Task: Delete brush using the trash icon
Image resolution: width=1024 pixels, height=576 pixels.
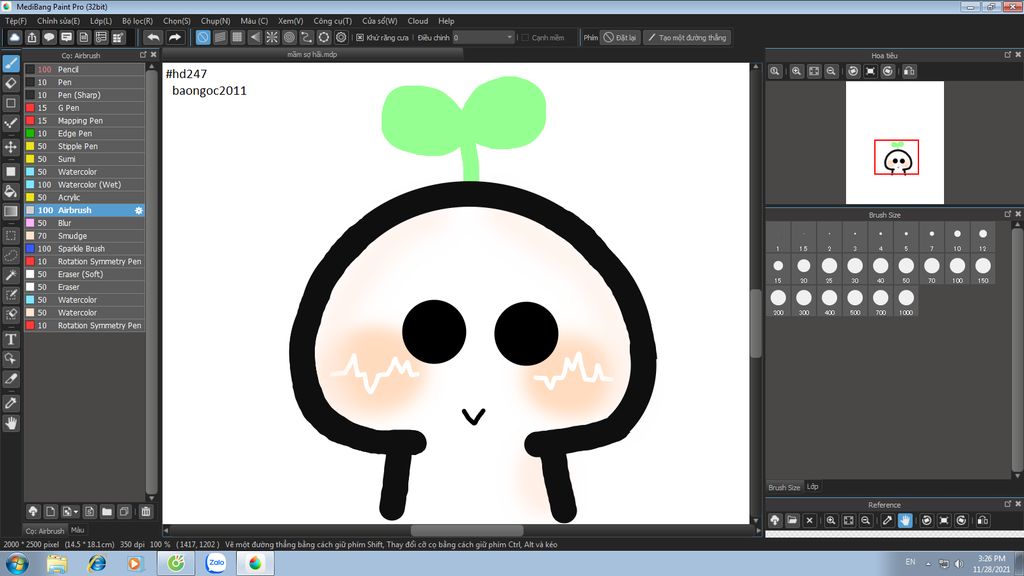Action: pyautogui.click(x=146, y=511)
